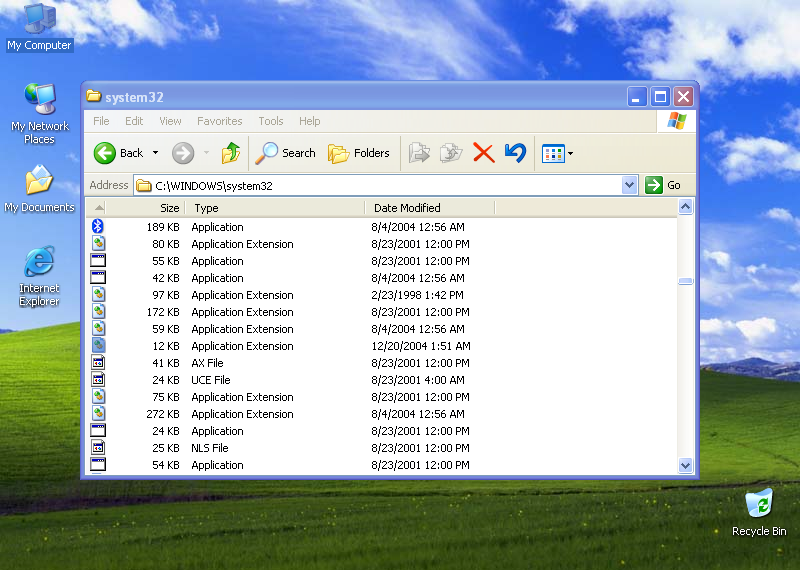Select My Documents desktop icon
Screen dimensions: 800x570
(39, 188)
